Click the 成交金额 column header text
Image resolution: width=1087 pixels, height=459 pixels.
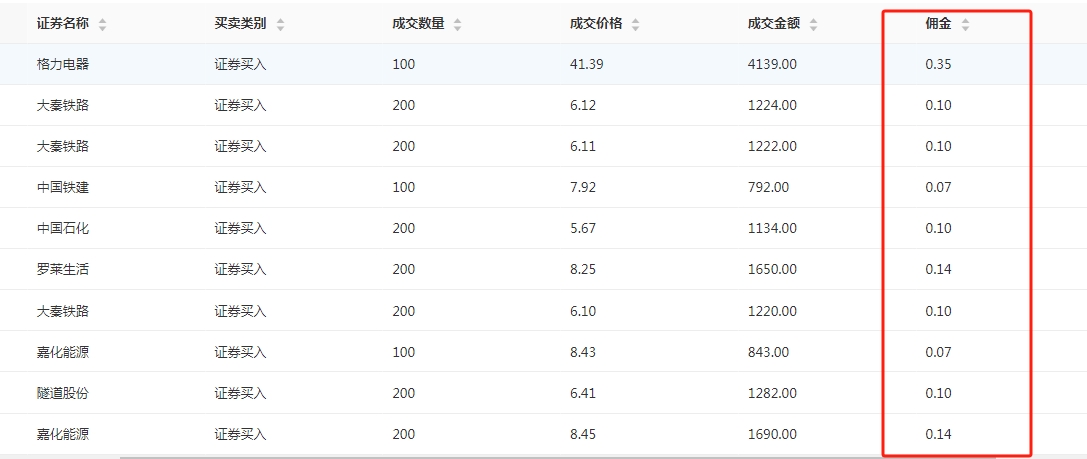[774, 24]
